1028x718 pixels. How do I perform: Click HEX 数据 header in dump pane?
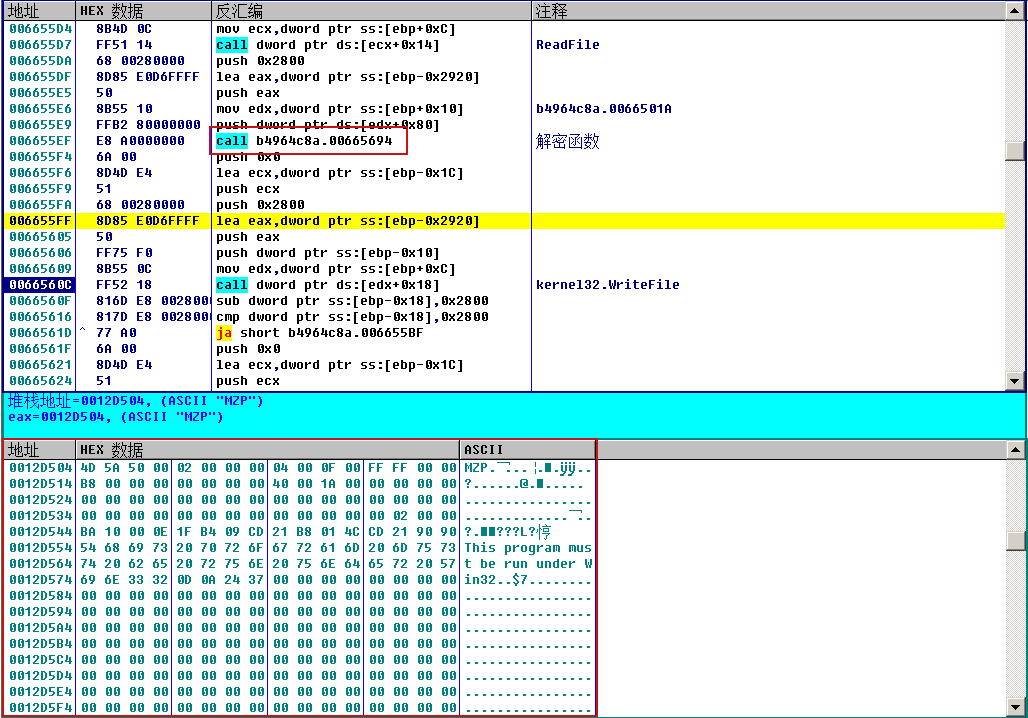(267, 450)
